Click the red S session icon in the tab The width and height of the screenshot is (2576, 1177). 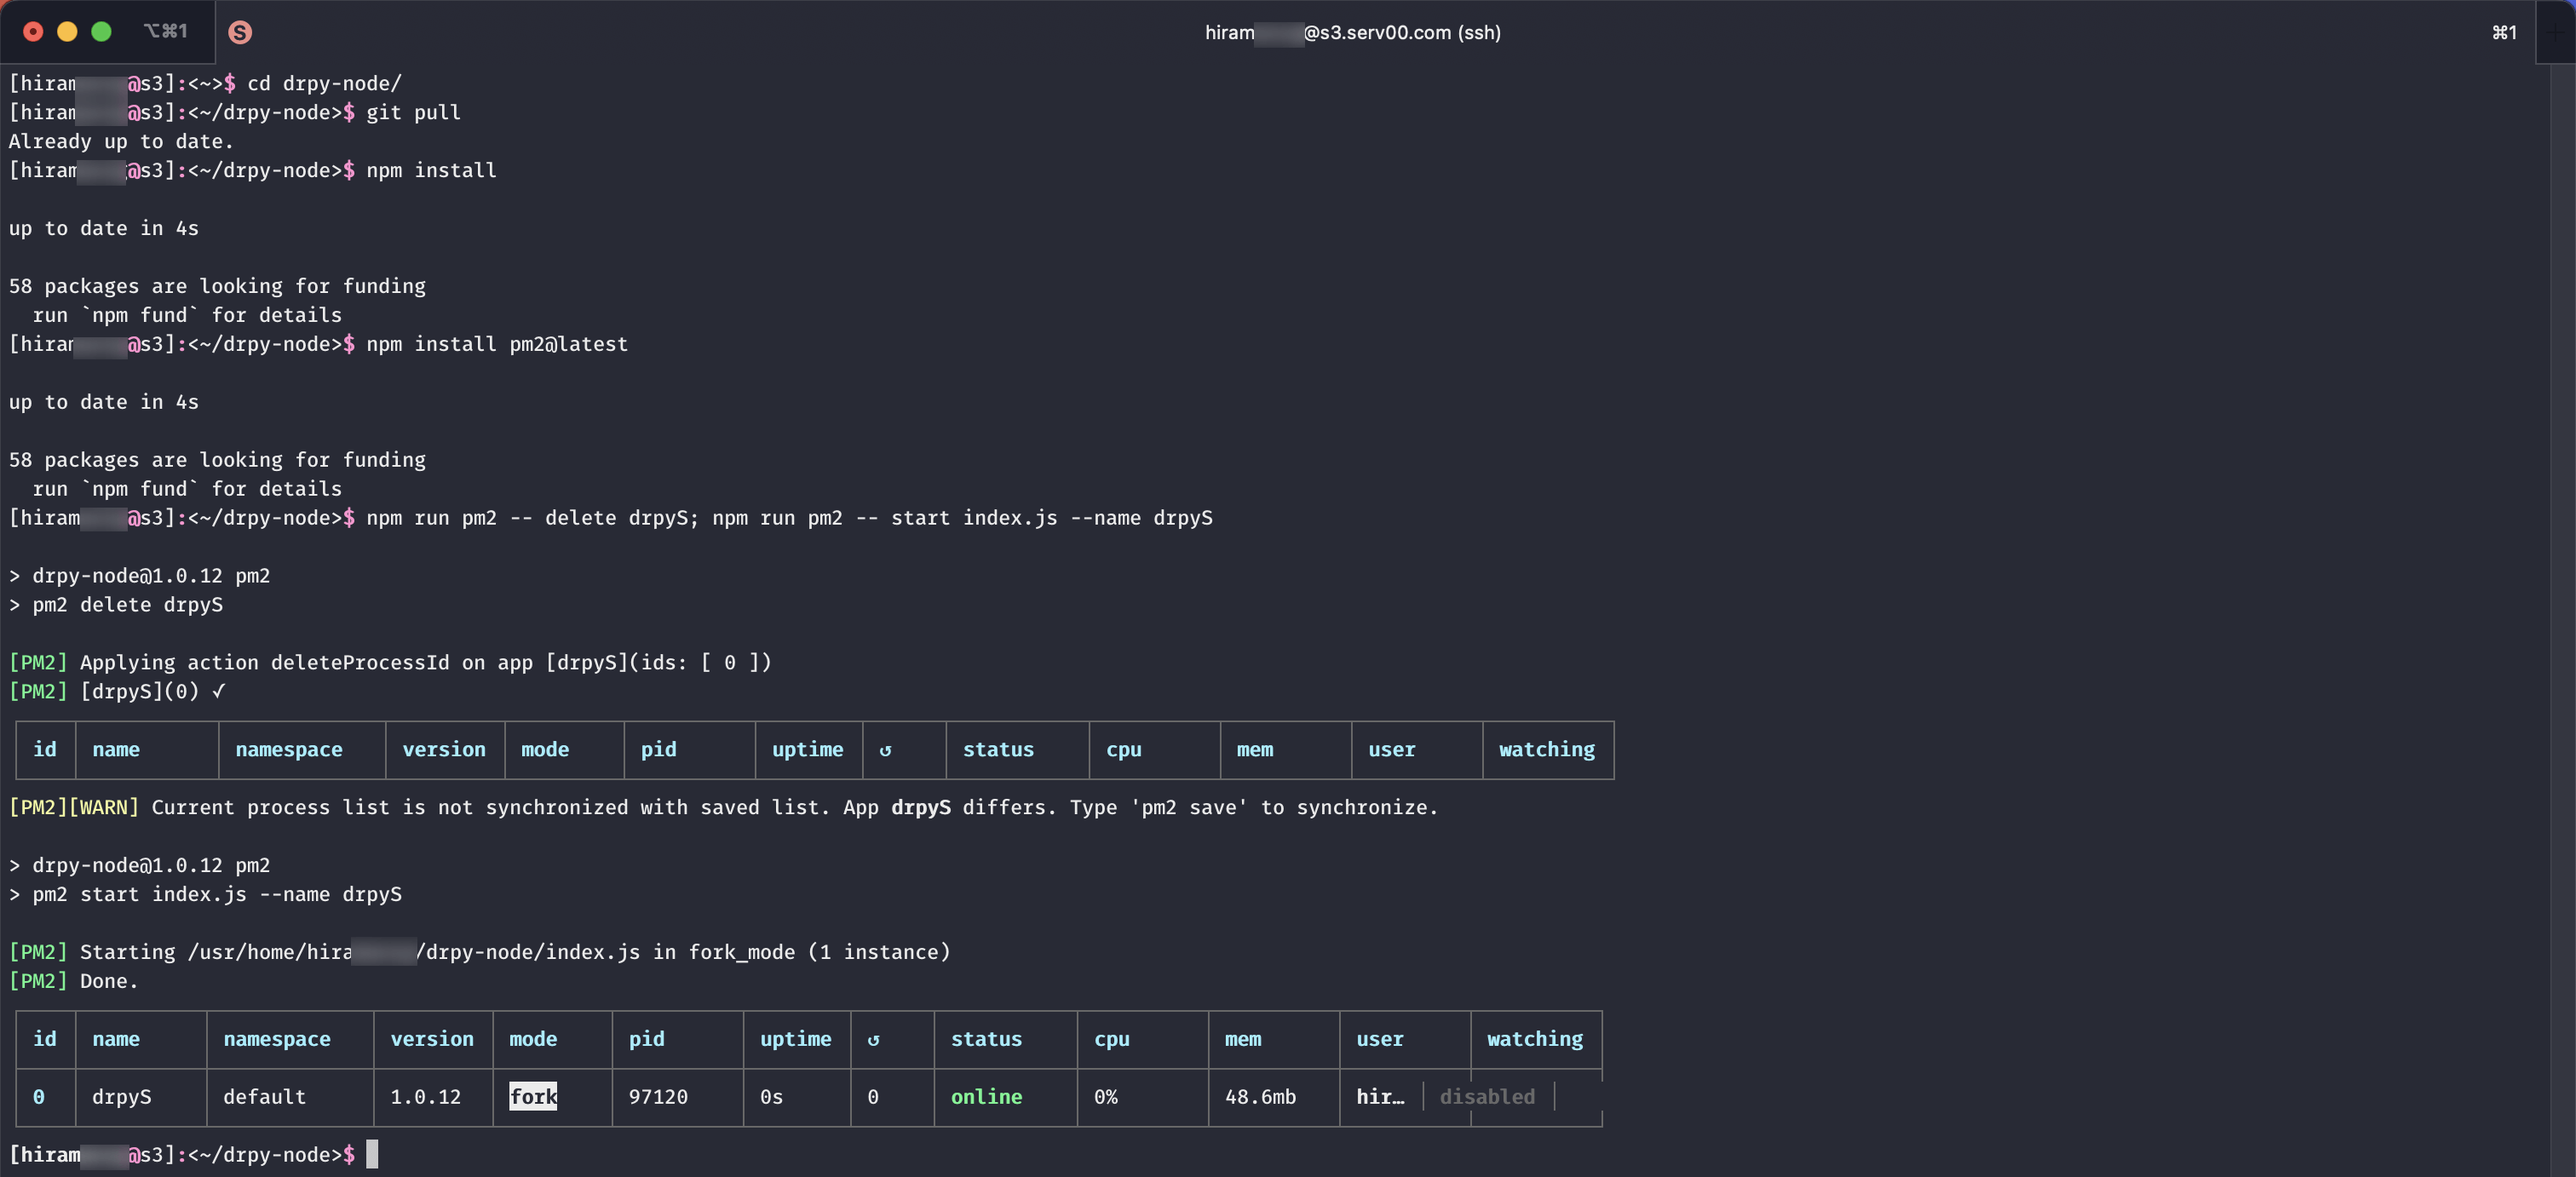point(240,32)
